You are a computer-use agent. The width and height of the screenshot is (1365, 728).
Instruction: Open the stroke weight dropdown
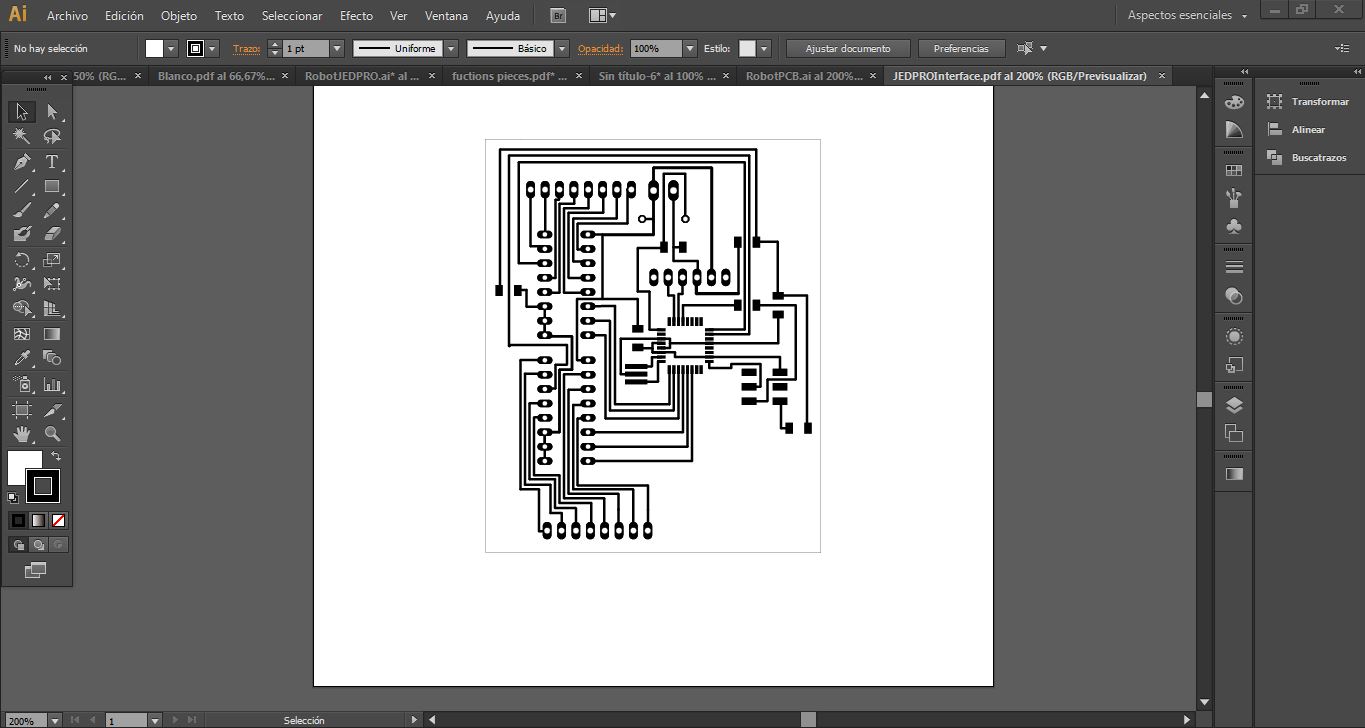[337, 48]
